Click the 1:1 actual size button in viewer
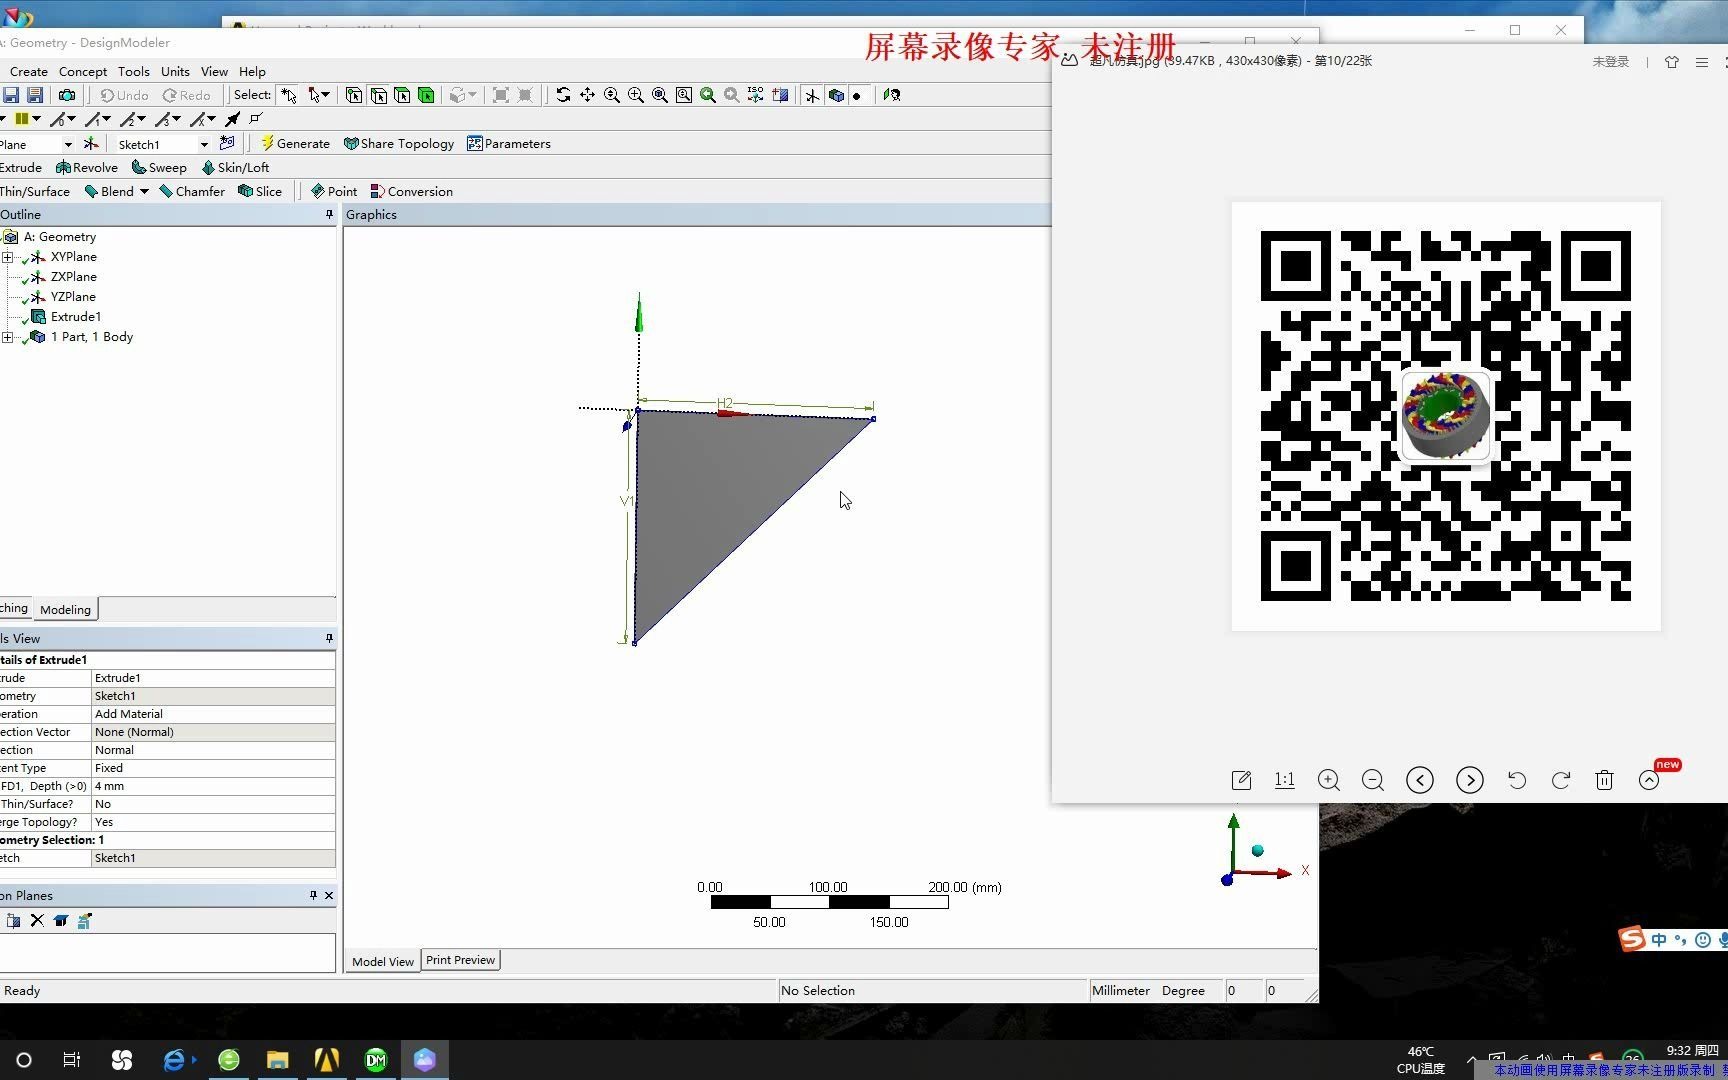The height and width of the screenshot is (1080, 1728). pyautogui.click(x=1285, y=780)
